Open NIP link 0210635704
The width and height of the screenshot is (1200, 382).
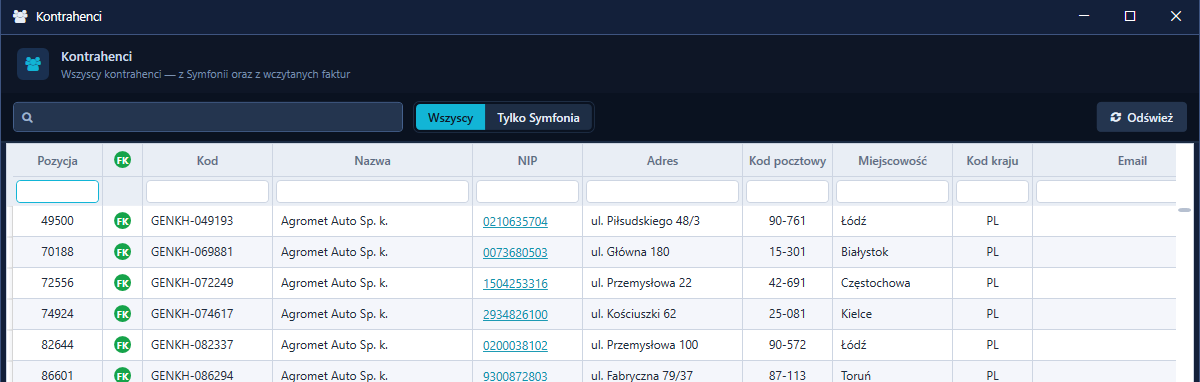[515, 221]
